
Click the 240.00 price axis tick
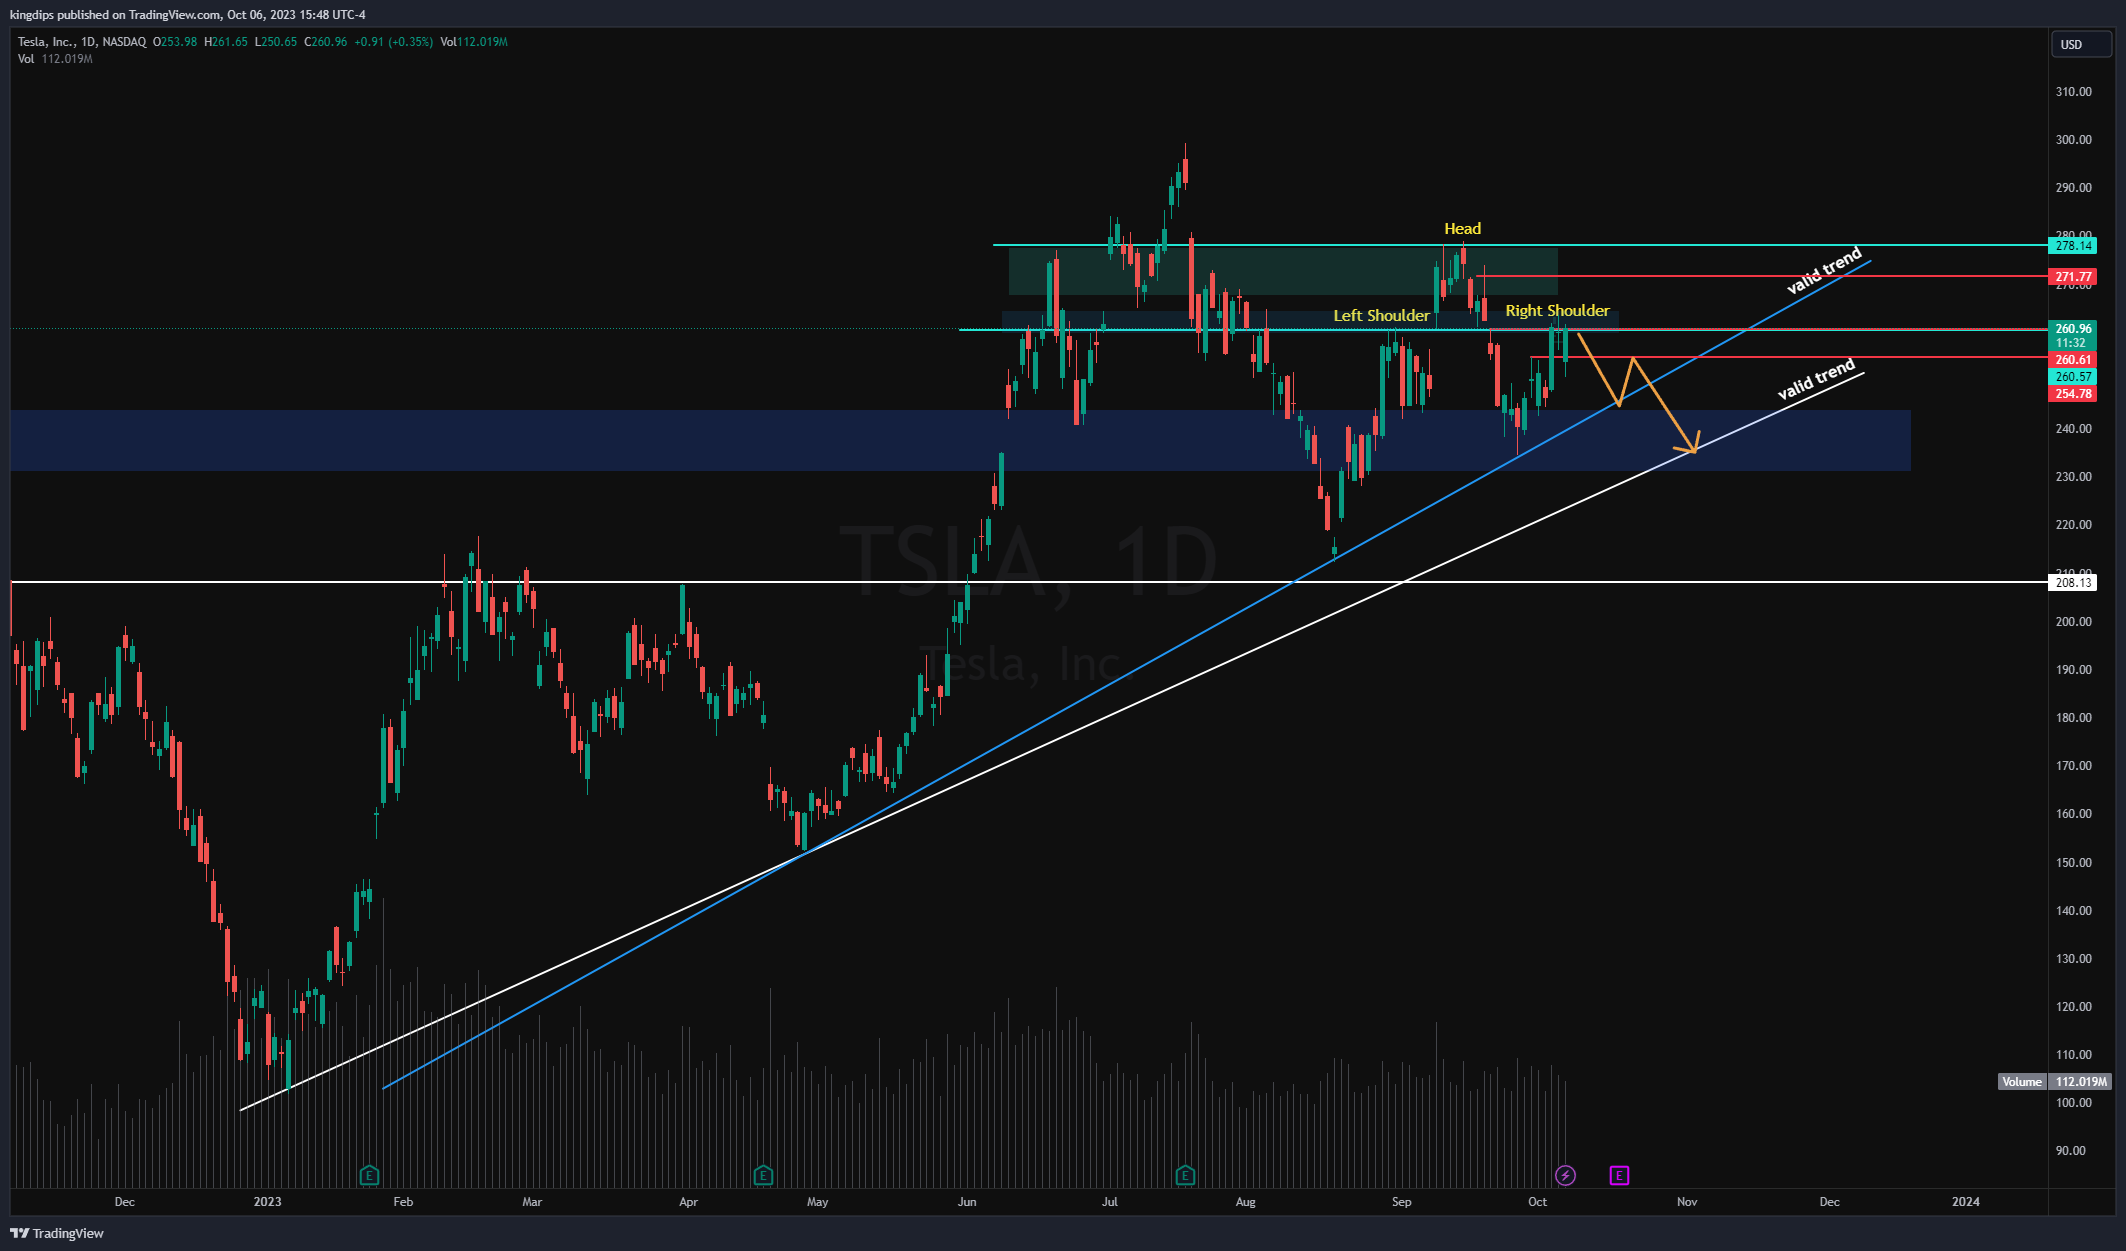click(x=2073, y=429)
